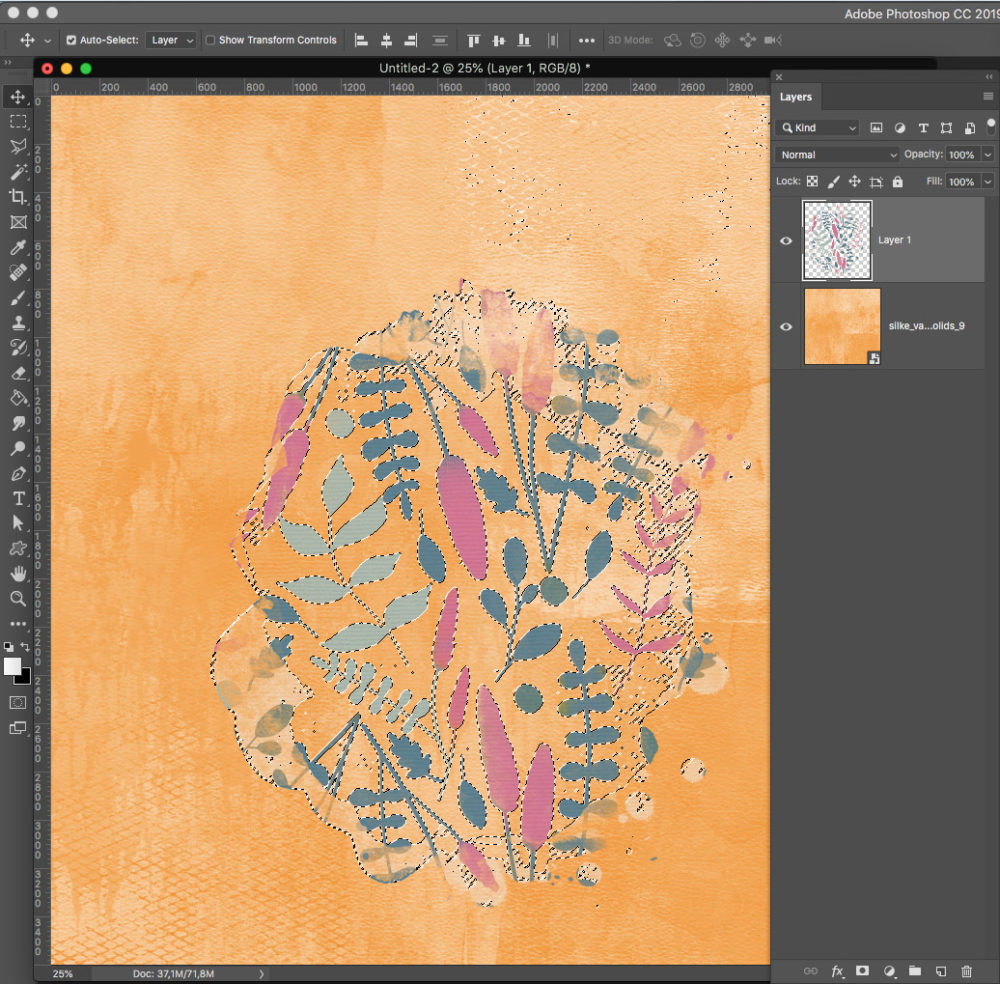Image resolution: width=1000 pixels, height=984 pixels.
Task: Select the Clone Stamp tool
Action: pos(18,323)
